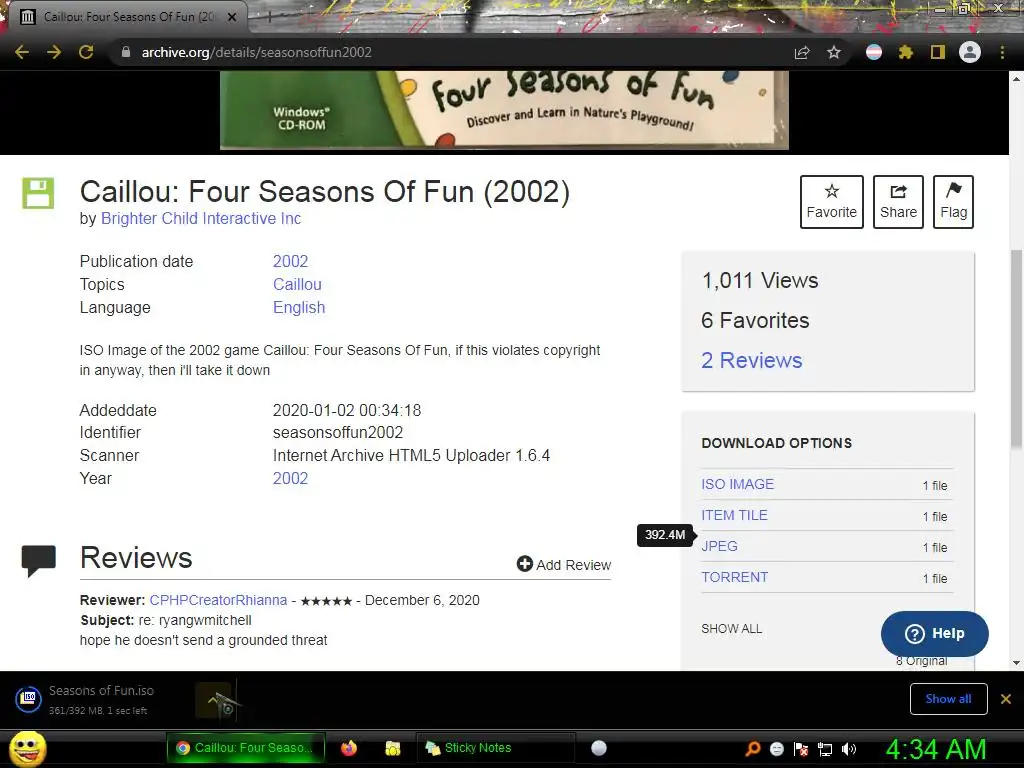Close the downloads bar
The image size is (1024, 768).
coord(1006,699)
